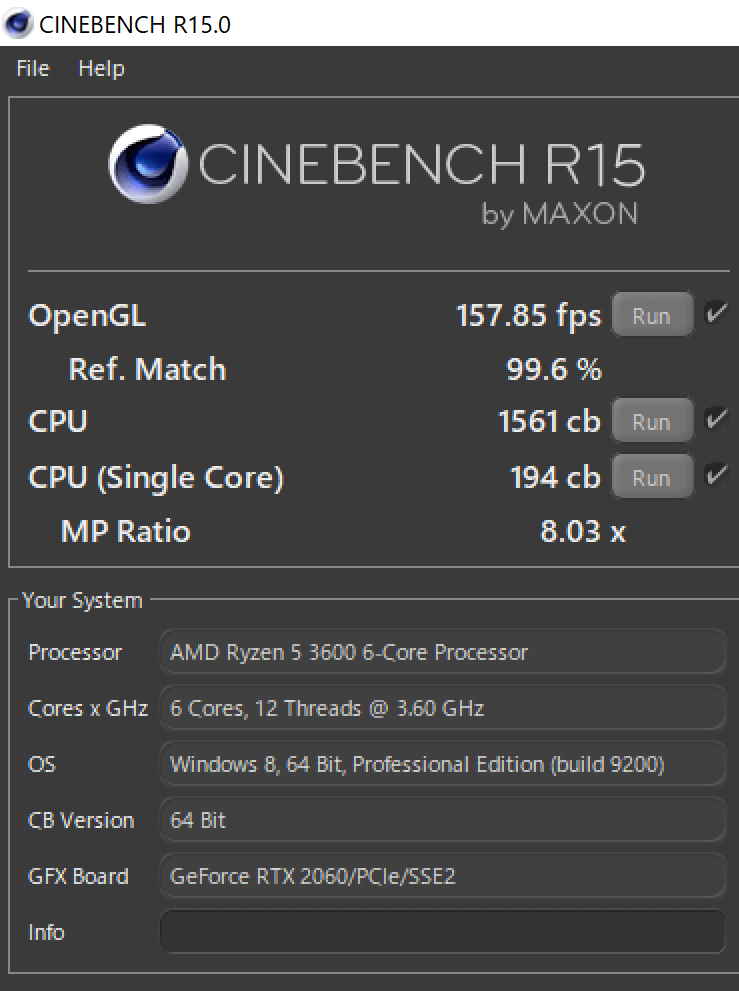Click the Cores x GHz field
Image resolution: width=739 pixels, height=991 pixels.
[x=442, y=709]
